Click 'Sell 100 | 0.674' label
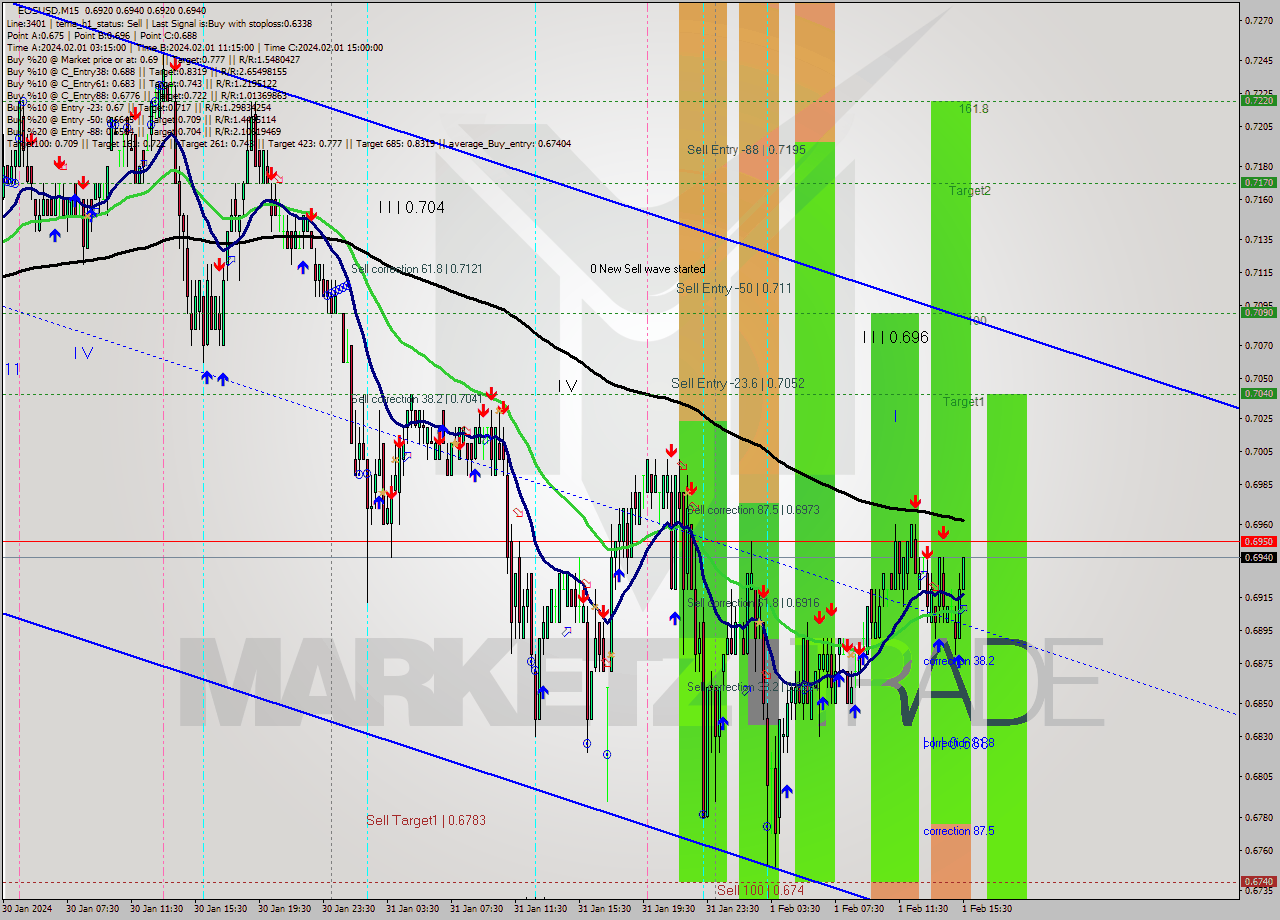The image size is (1280, 920). tap(761, 889)
